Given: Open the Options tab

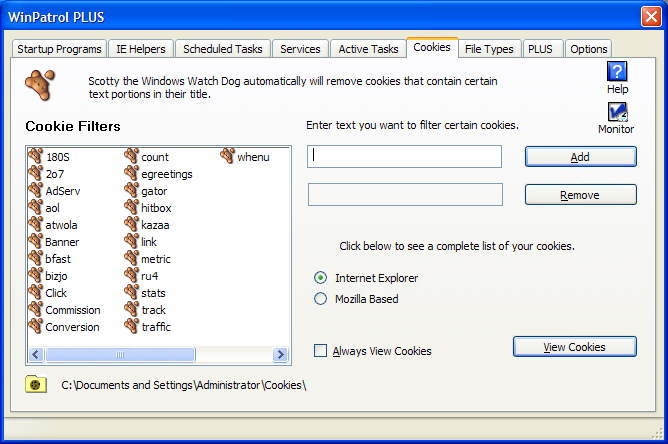Looking at the screenshot, I should click(x=589, y=49).
